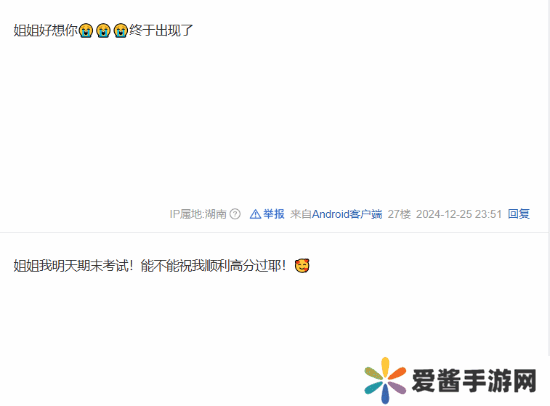Report the comment via 举报 link
Viewport: 550px width, 406px height.
click(274, 214)
